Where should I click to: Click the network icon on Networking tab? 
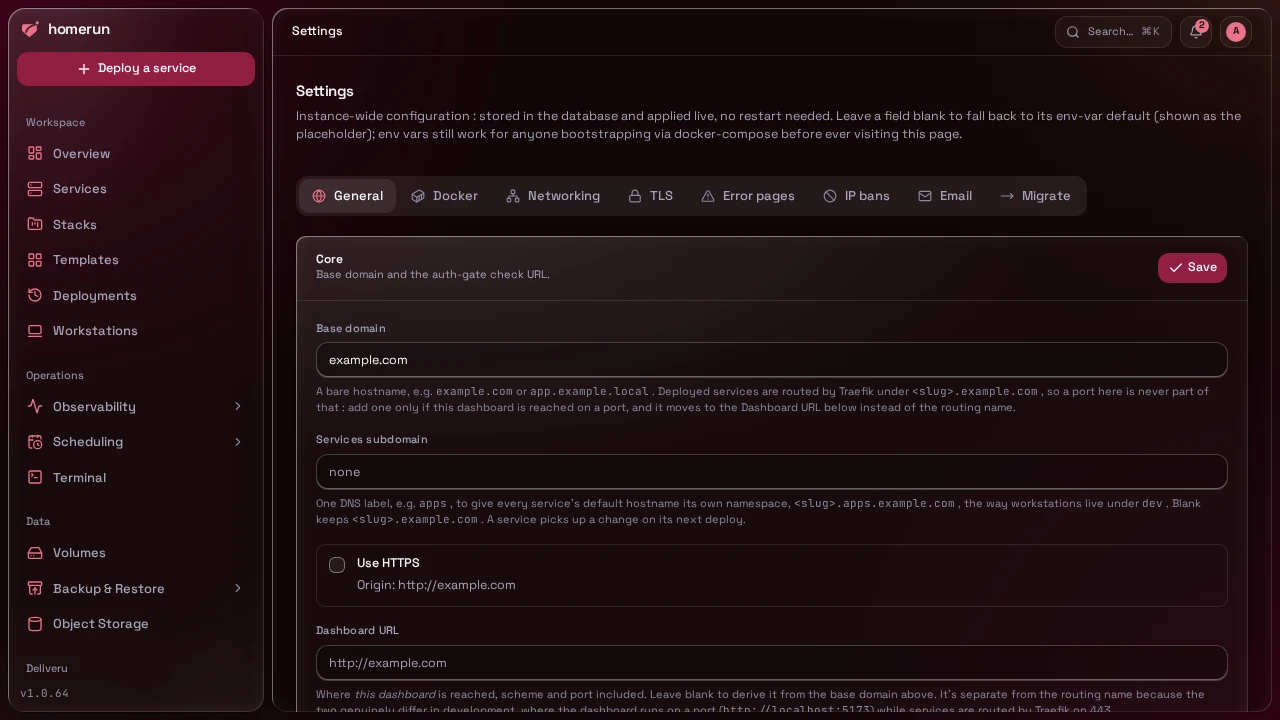tap(513, 196)
